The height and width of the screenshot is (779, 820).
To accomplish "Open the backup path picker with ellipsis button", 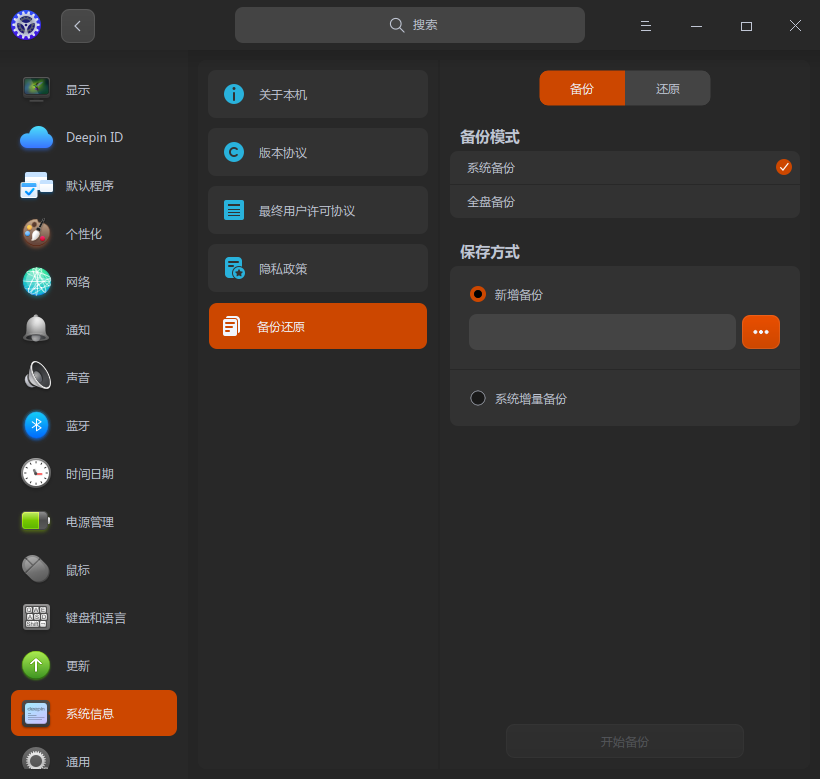I will pyautogui.click(x=761, y=331).
